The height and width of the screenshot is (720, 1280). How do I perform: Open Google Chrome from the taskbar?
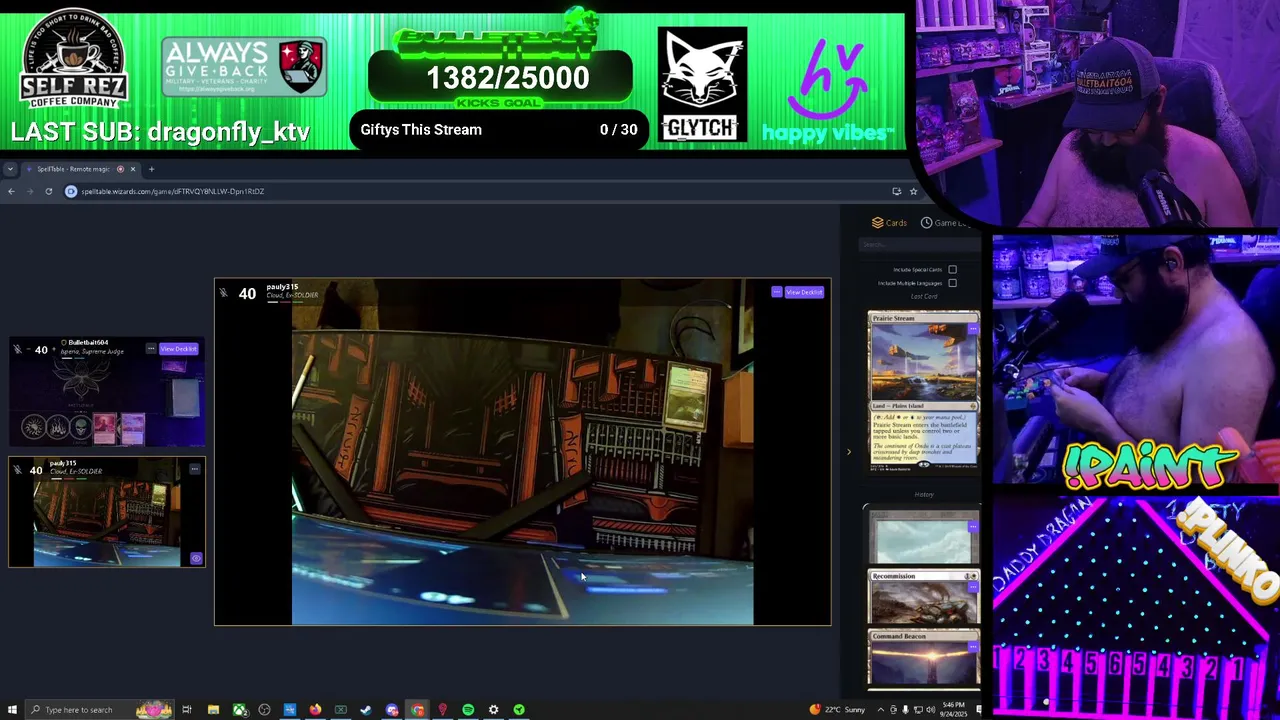[417, 710]
